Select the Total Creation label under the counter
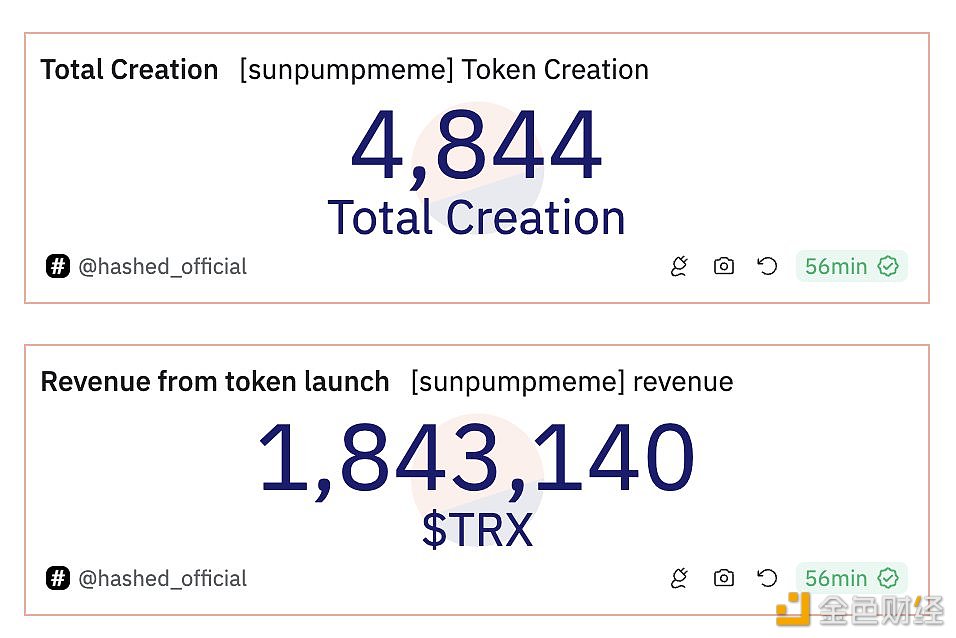This screenshot has width=956, height=638. point(476,218)
